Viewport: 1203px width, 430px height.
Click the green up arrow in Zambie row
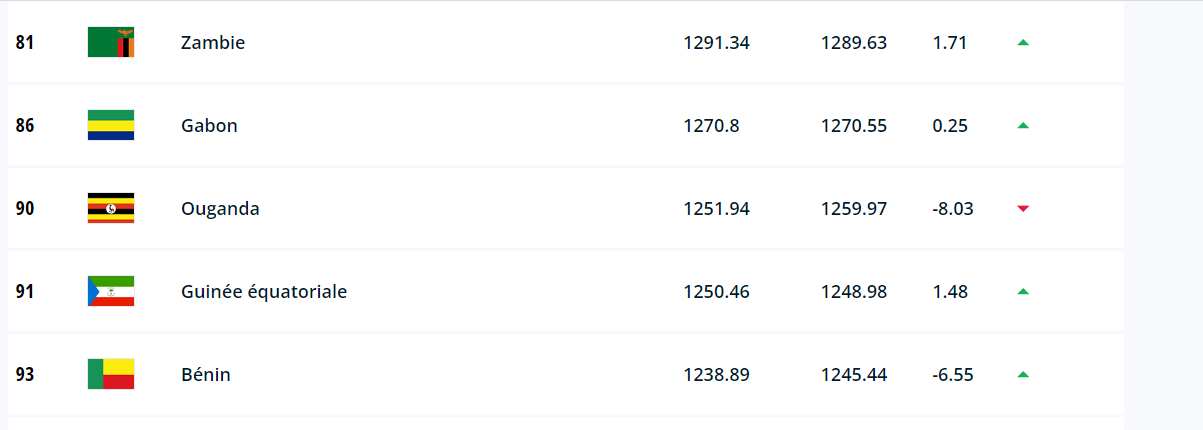pyautogui.click(x=1023, y=43)
